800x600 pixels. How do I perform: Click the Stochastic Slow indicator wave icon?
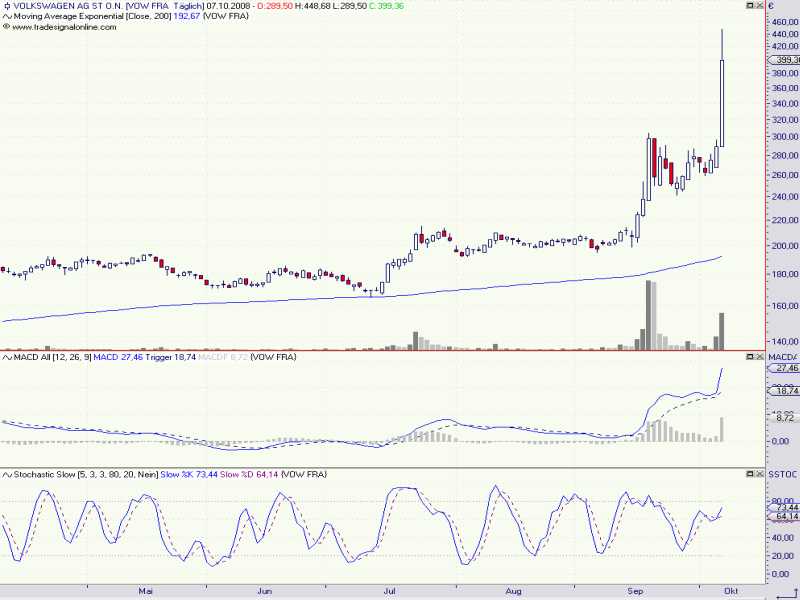point(7,474)
